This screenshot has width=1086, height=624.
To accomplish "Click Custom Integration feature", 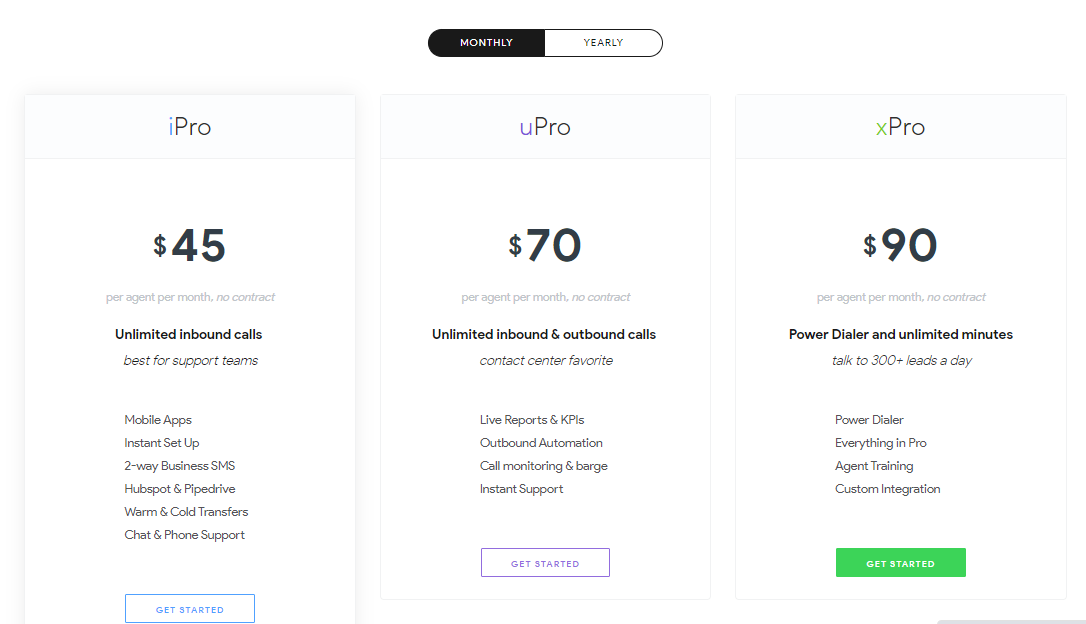I will click(887, 489).
